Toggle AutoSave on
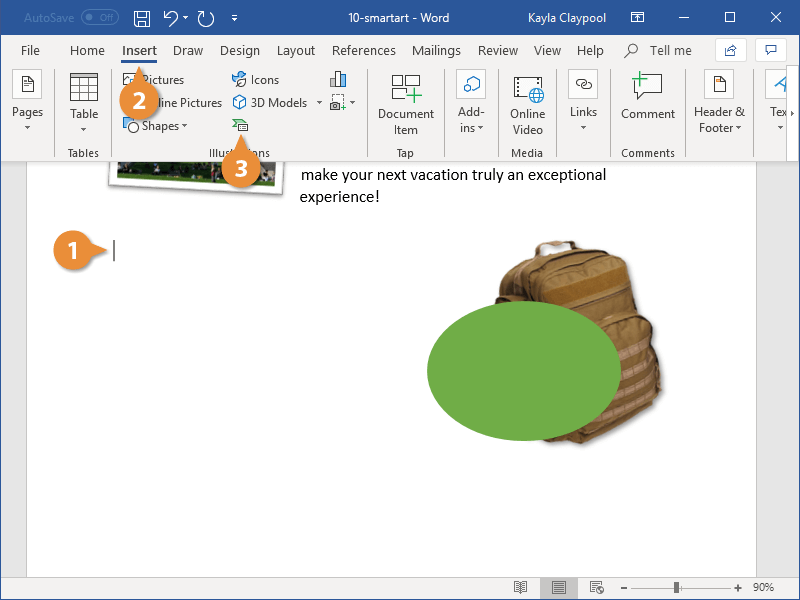This screenshot has width=800, height=600. tap(101, 17)
